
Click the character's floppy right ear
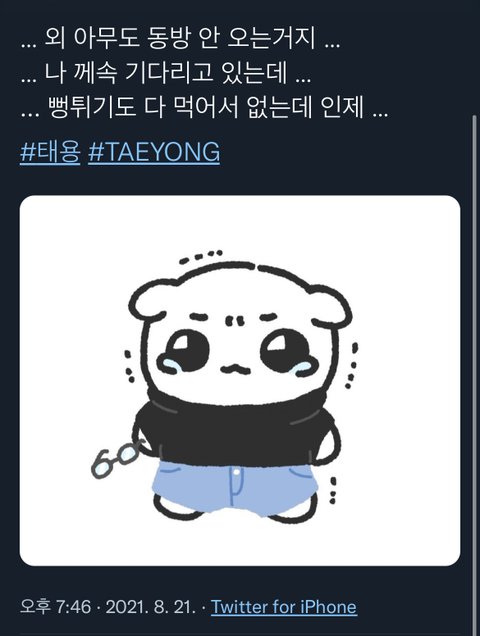coord(329,305)
